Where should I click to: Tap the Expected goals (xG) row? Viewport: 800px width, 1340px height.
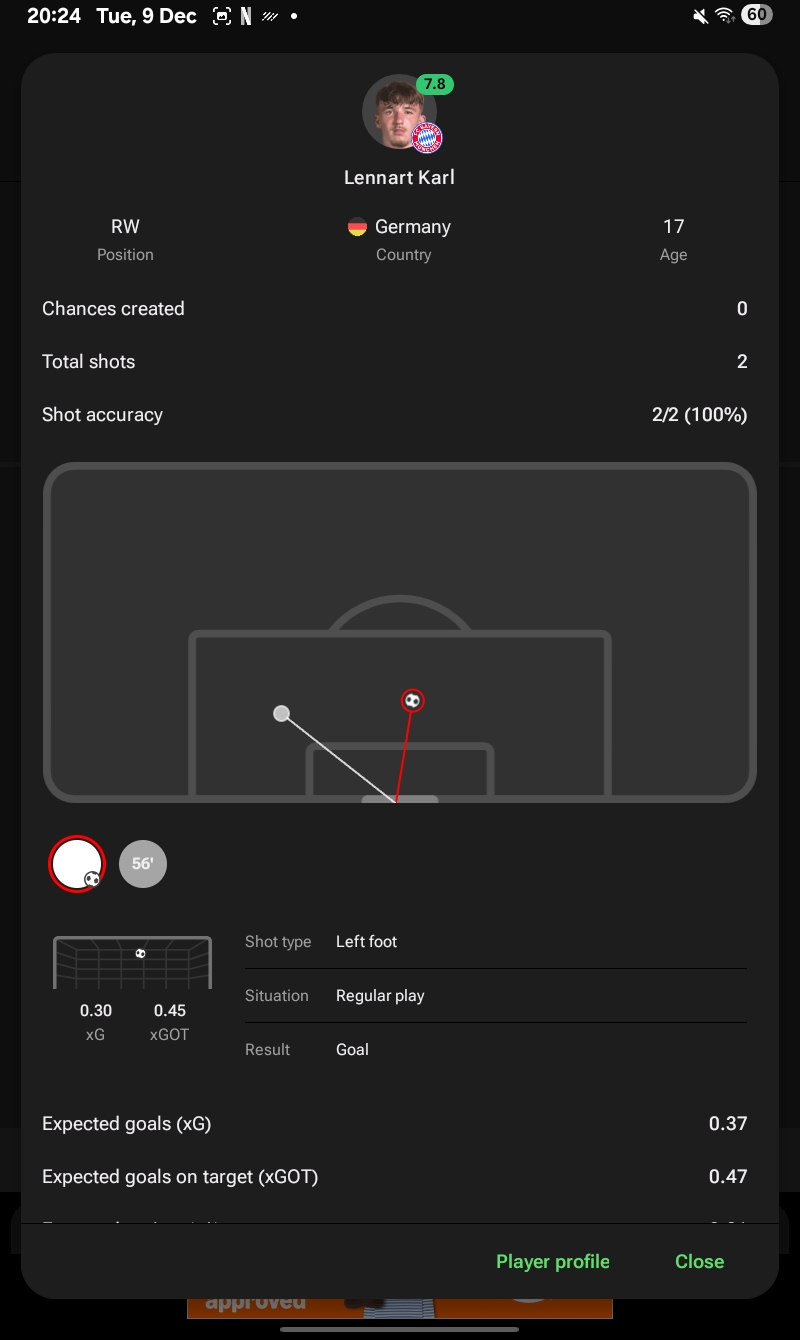(395, 1124)
